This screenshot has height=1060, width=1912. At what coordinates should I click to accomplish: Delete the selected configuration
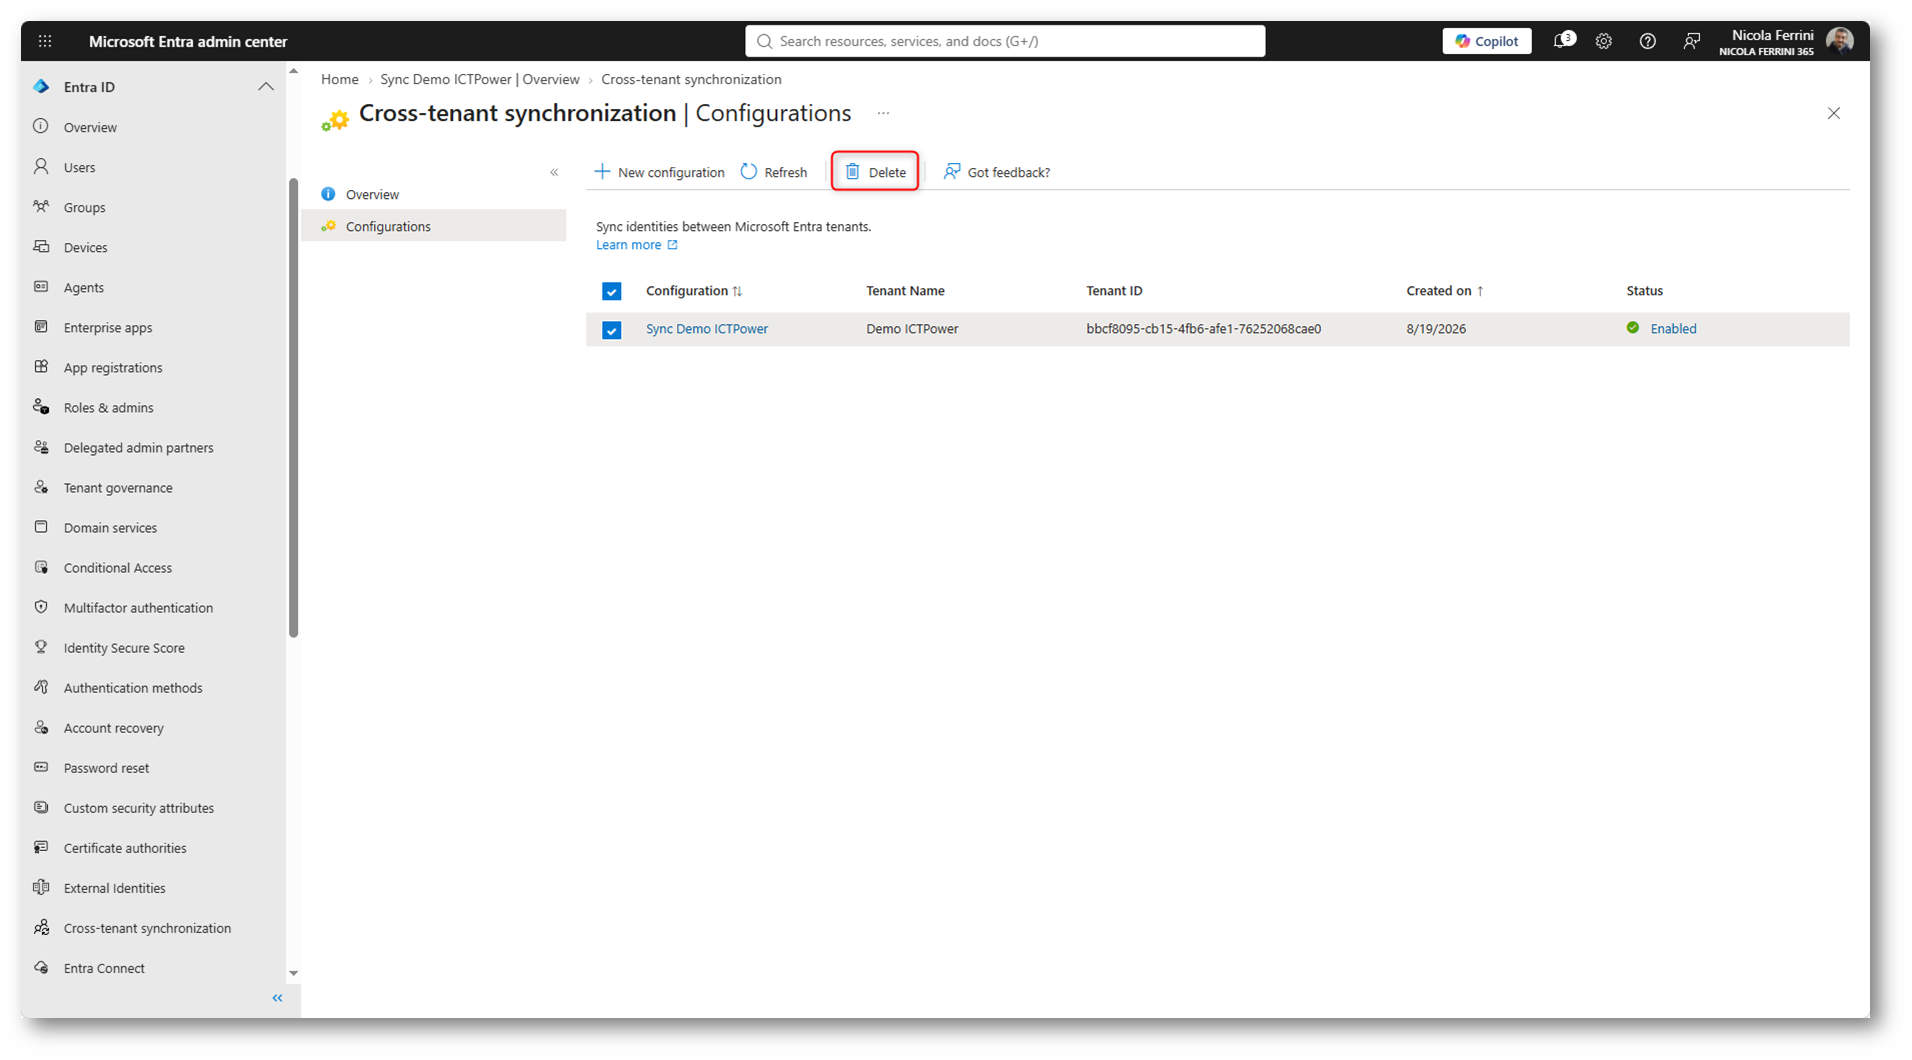[x=875, y=172]
